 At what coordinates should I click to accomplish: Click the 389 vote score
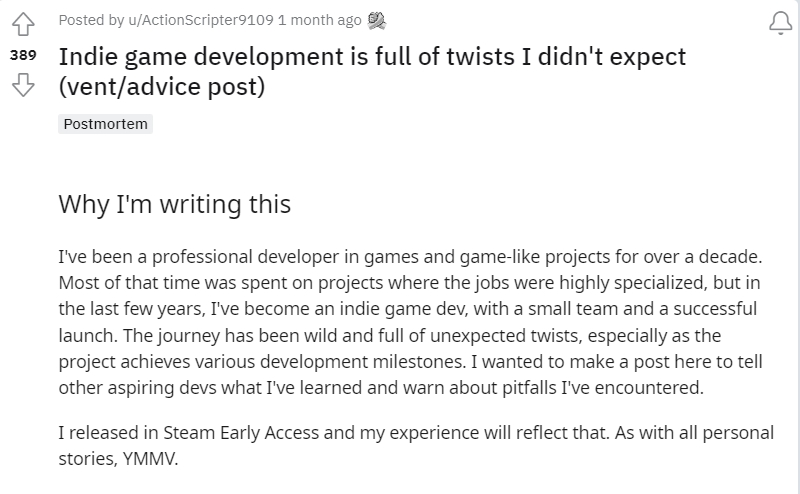pyautogui.click(x=23, y=55)
